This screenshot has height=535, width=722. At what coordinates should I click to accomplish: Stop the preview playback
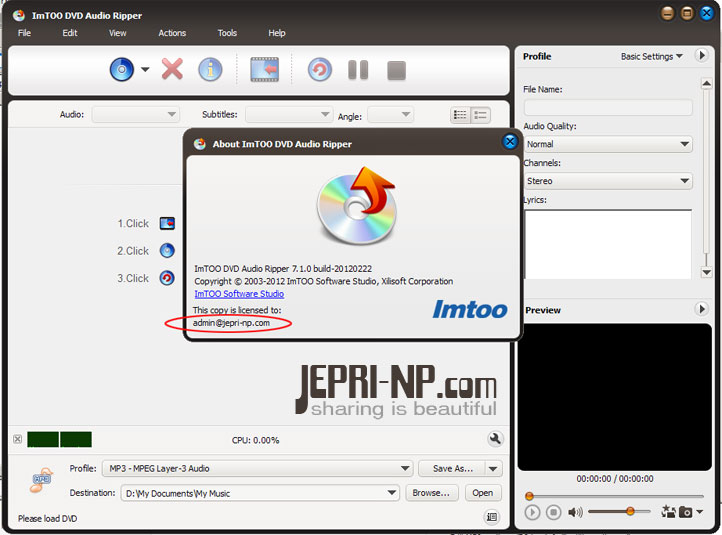click(x=553, y=512)
